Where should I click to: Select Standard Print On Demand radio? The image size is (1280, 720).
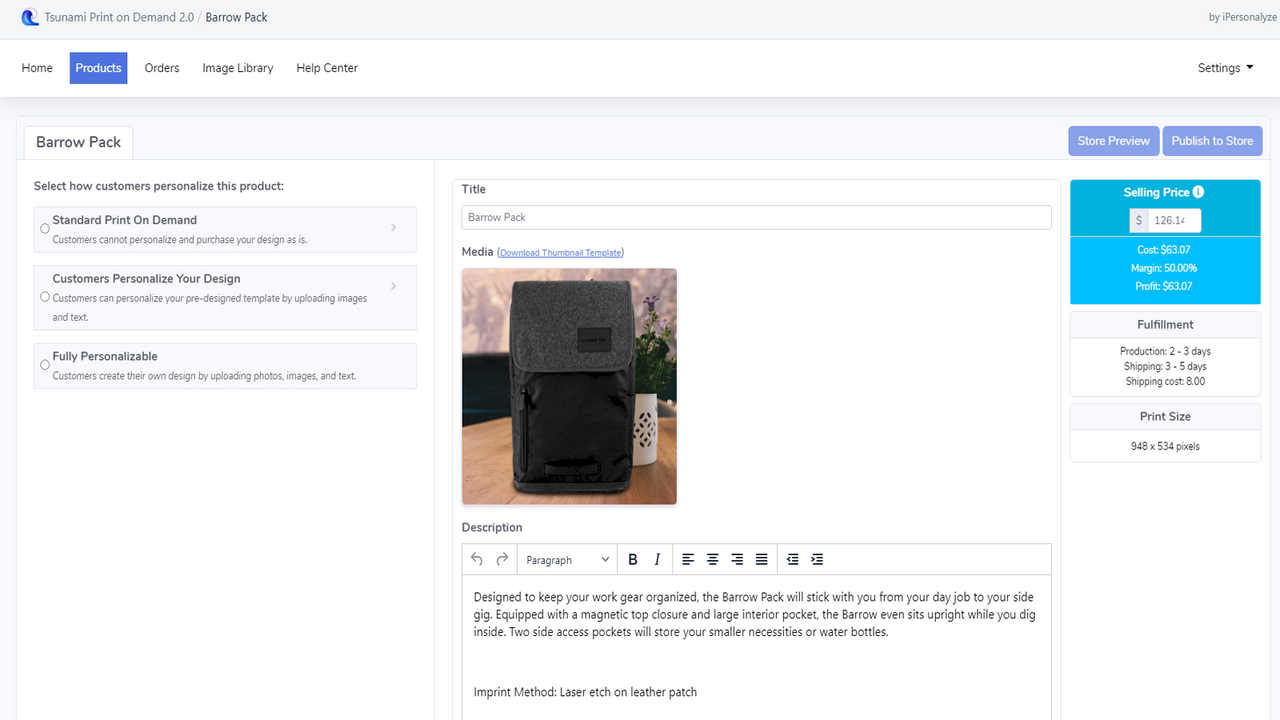pyautogui.click(x=45, y=229)
